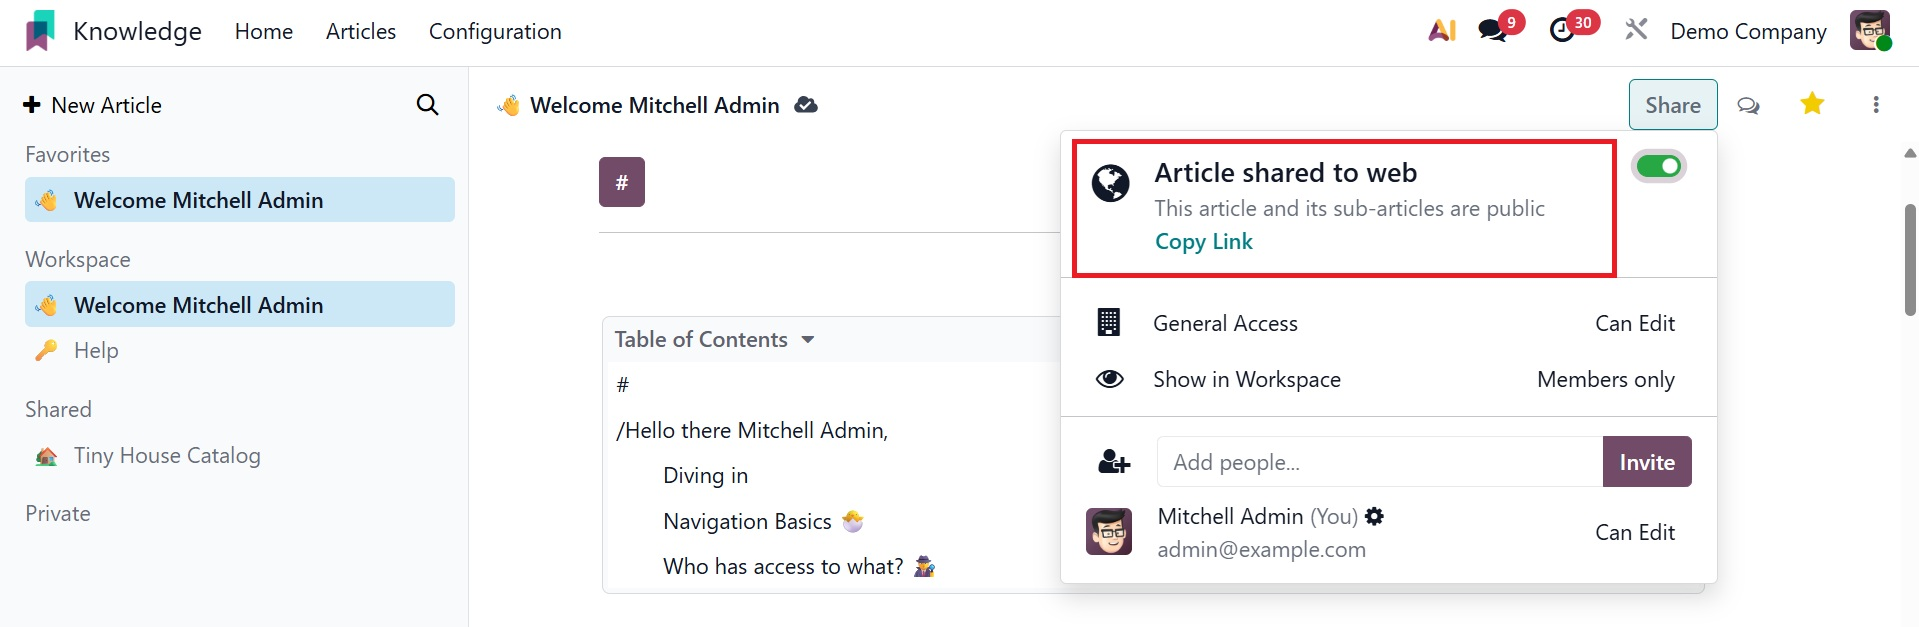
Task: Disable the Article shared to web toggle
Action: pos(1659,167)
